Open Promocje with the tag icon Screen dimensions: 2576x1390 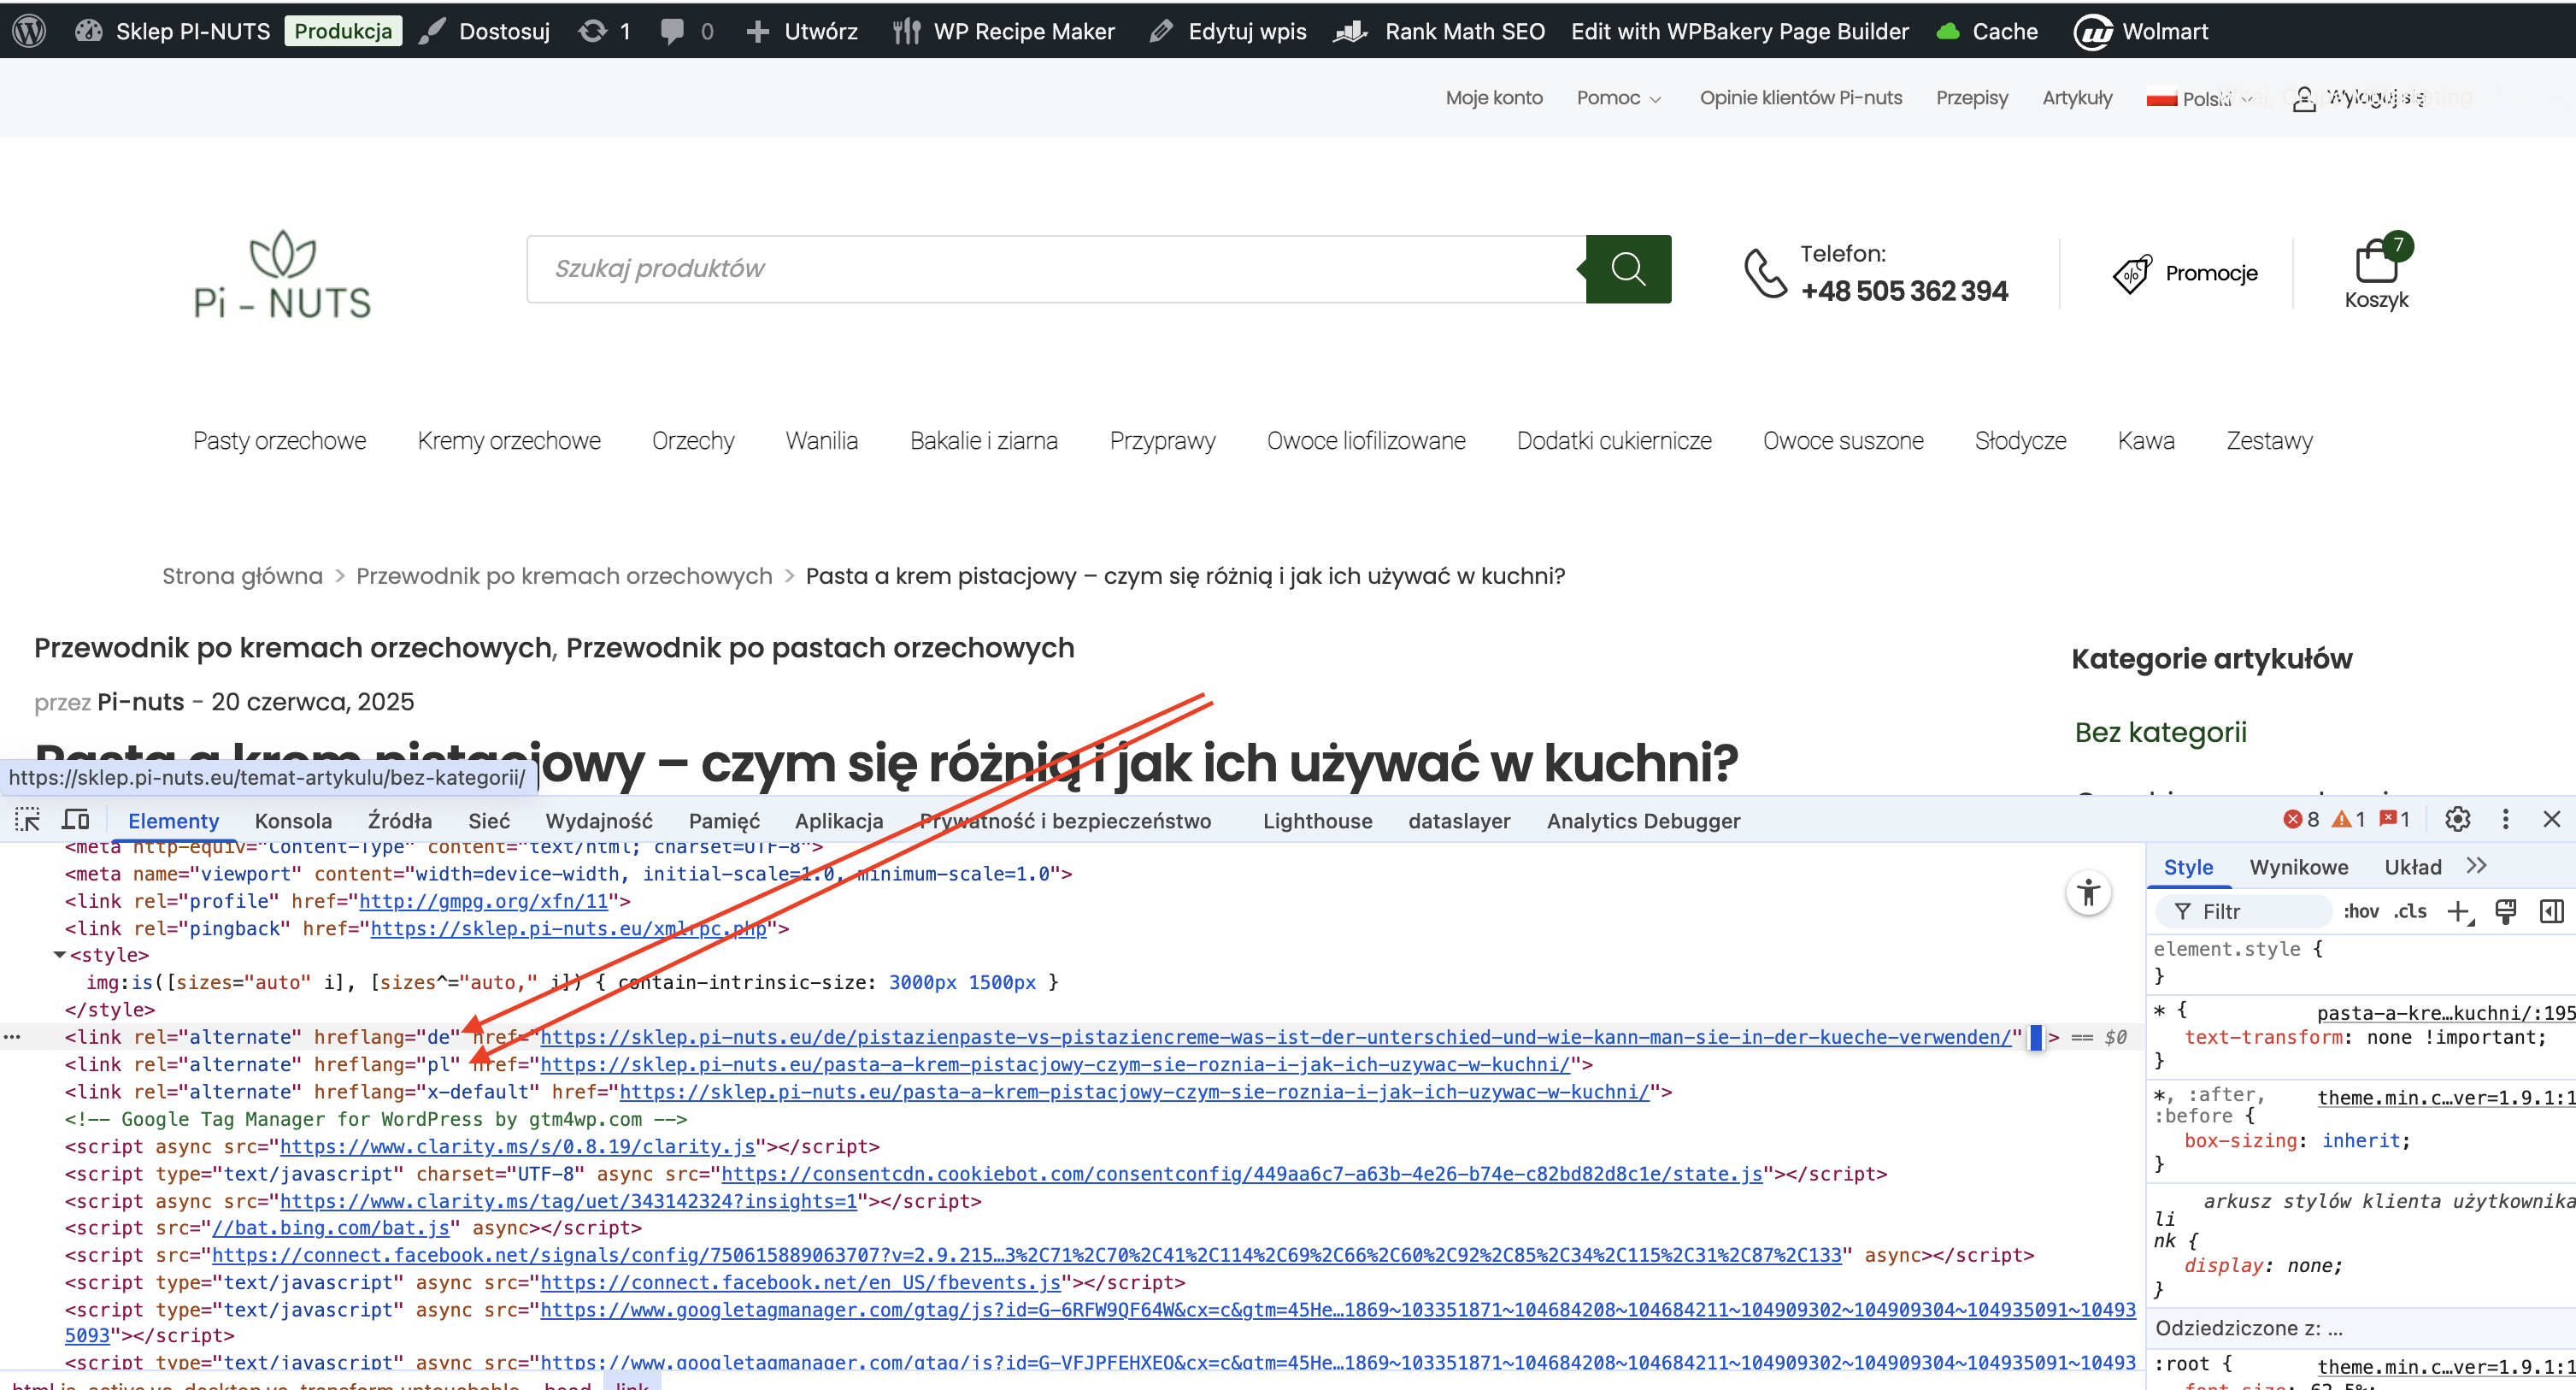2185,273
